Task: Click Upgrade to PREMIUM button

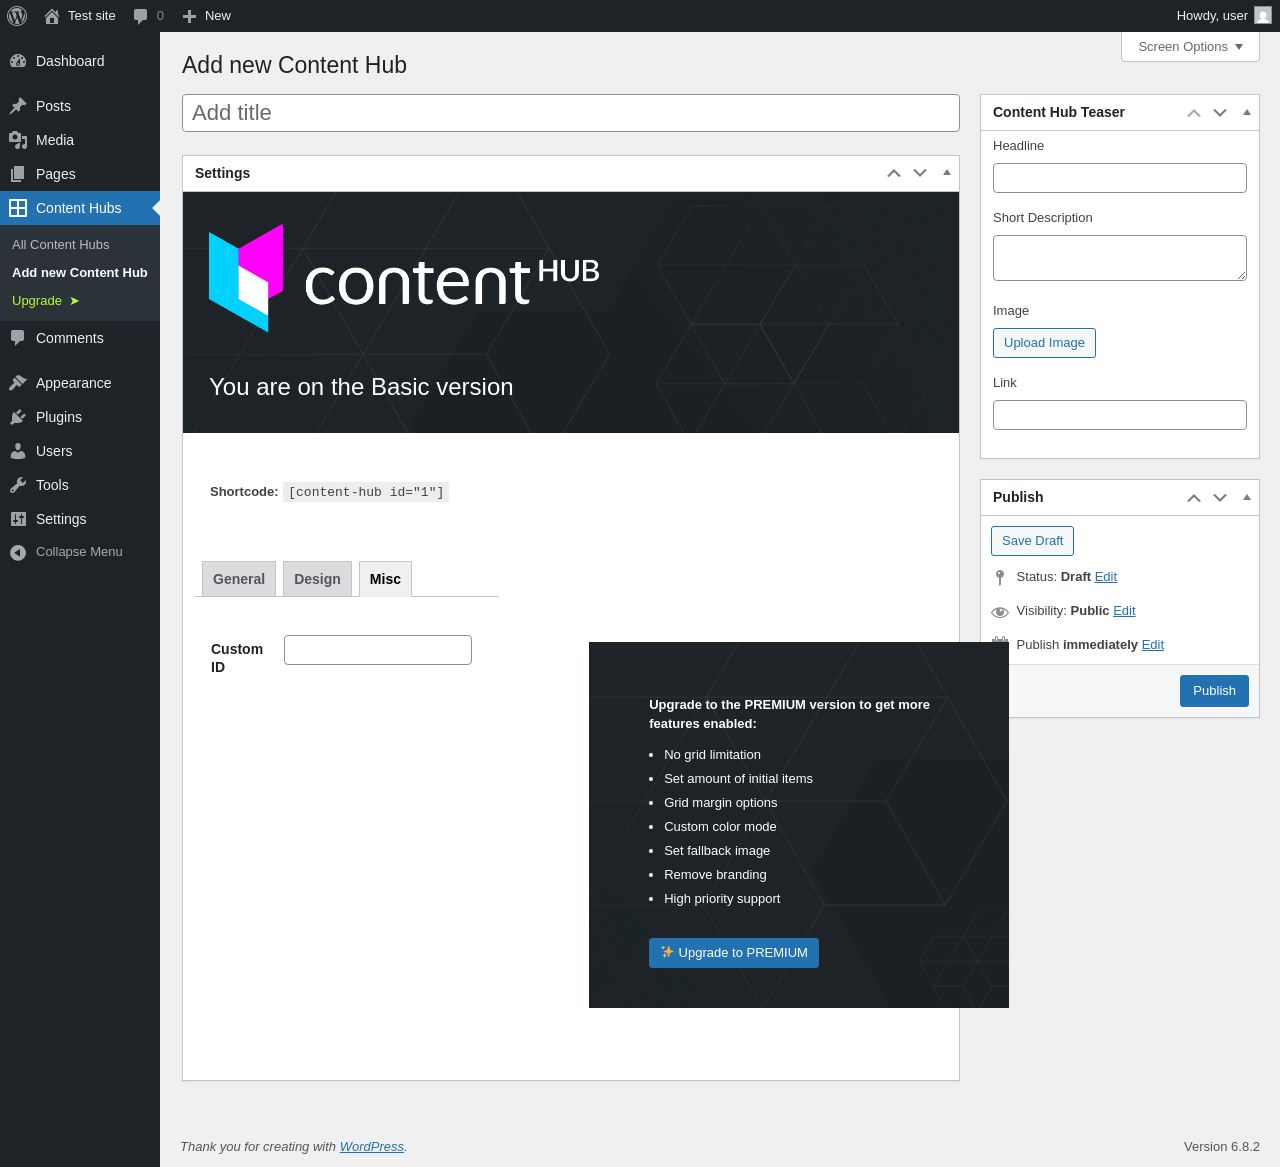Action: point(734,953)
